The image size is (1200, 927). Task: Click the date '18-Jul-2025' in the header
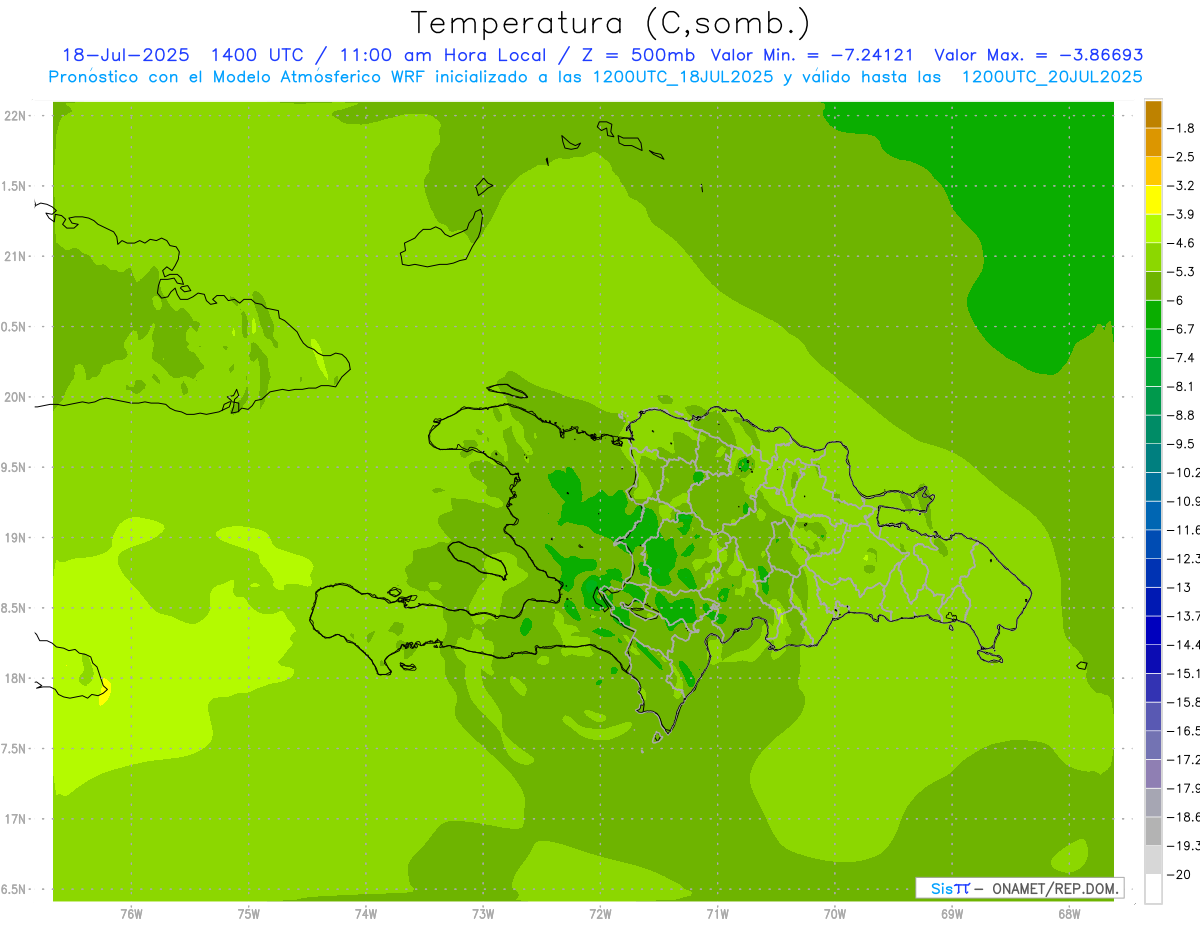pyautogui.click(x=124, y=55)
